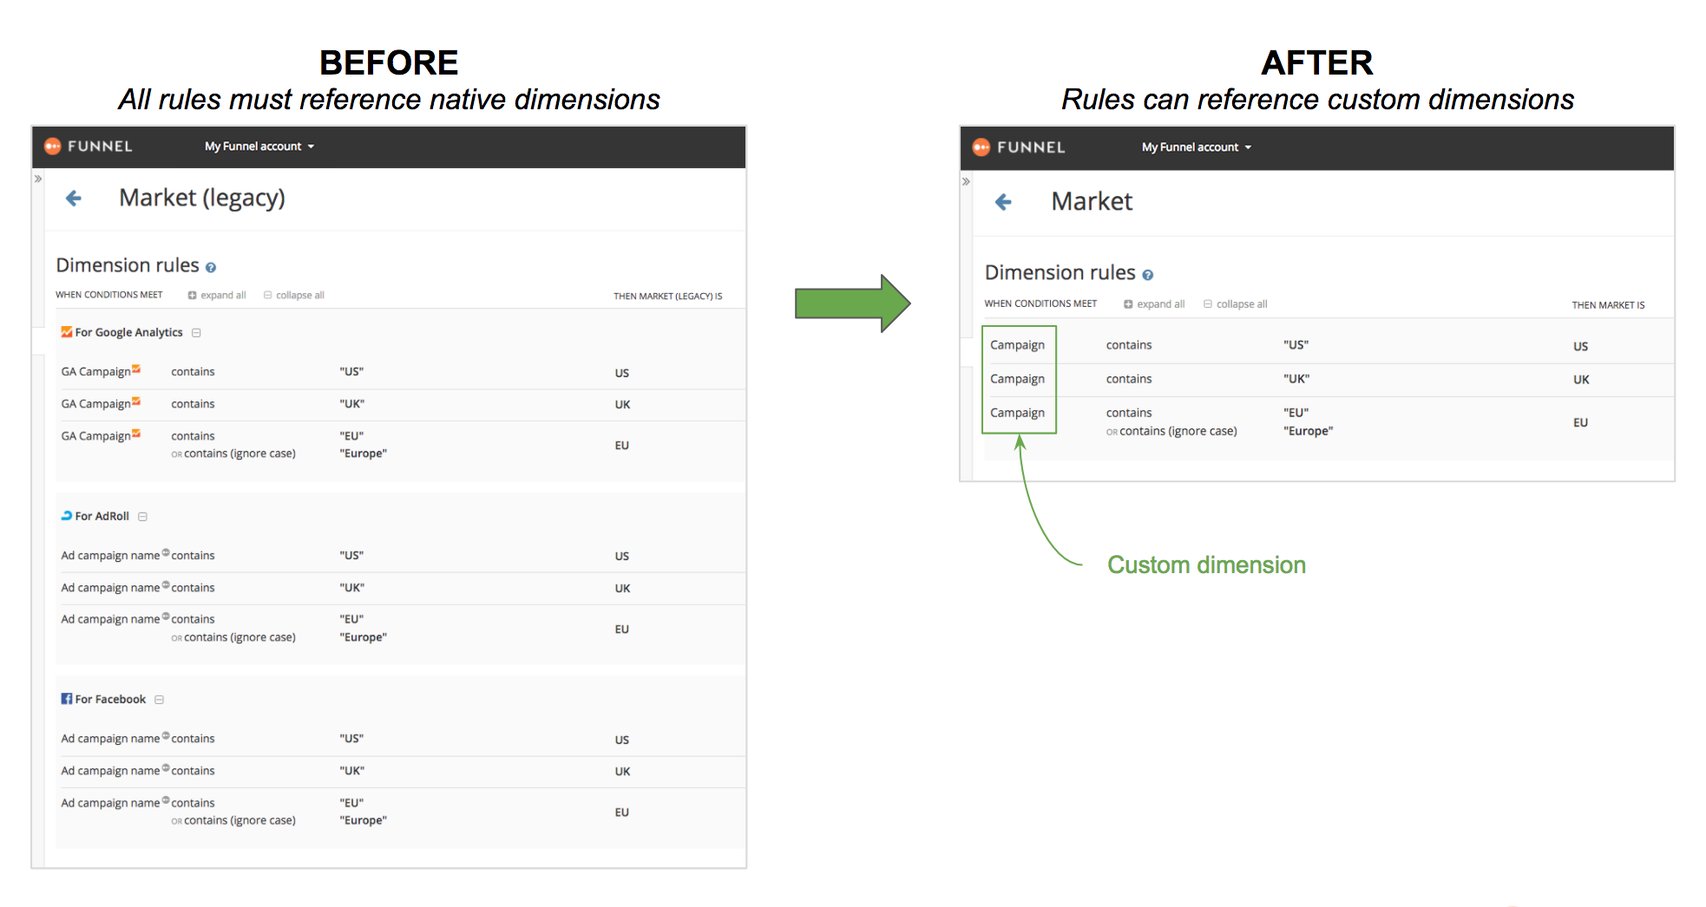Click Funnel logo in Market (legacy) window

click(88, 146)
